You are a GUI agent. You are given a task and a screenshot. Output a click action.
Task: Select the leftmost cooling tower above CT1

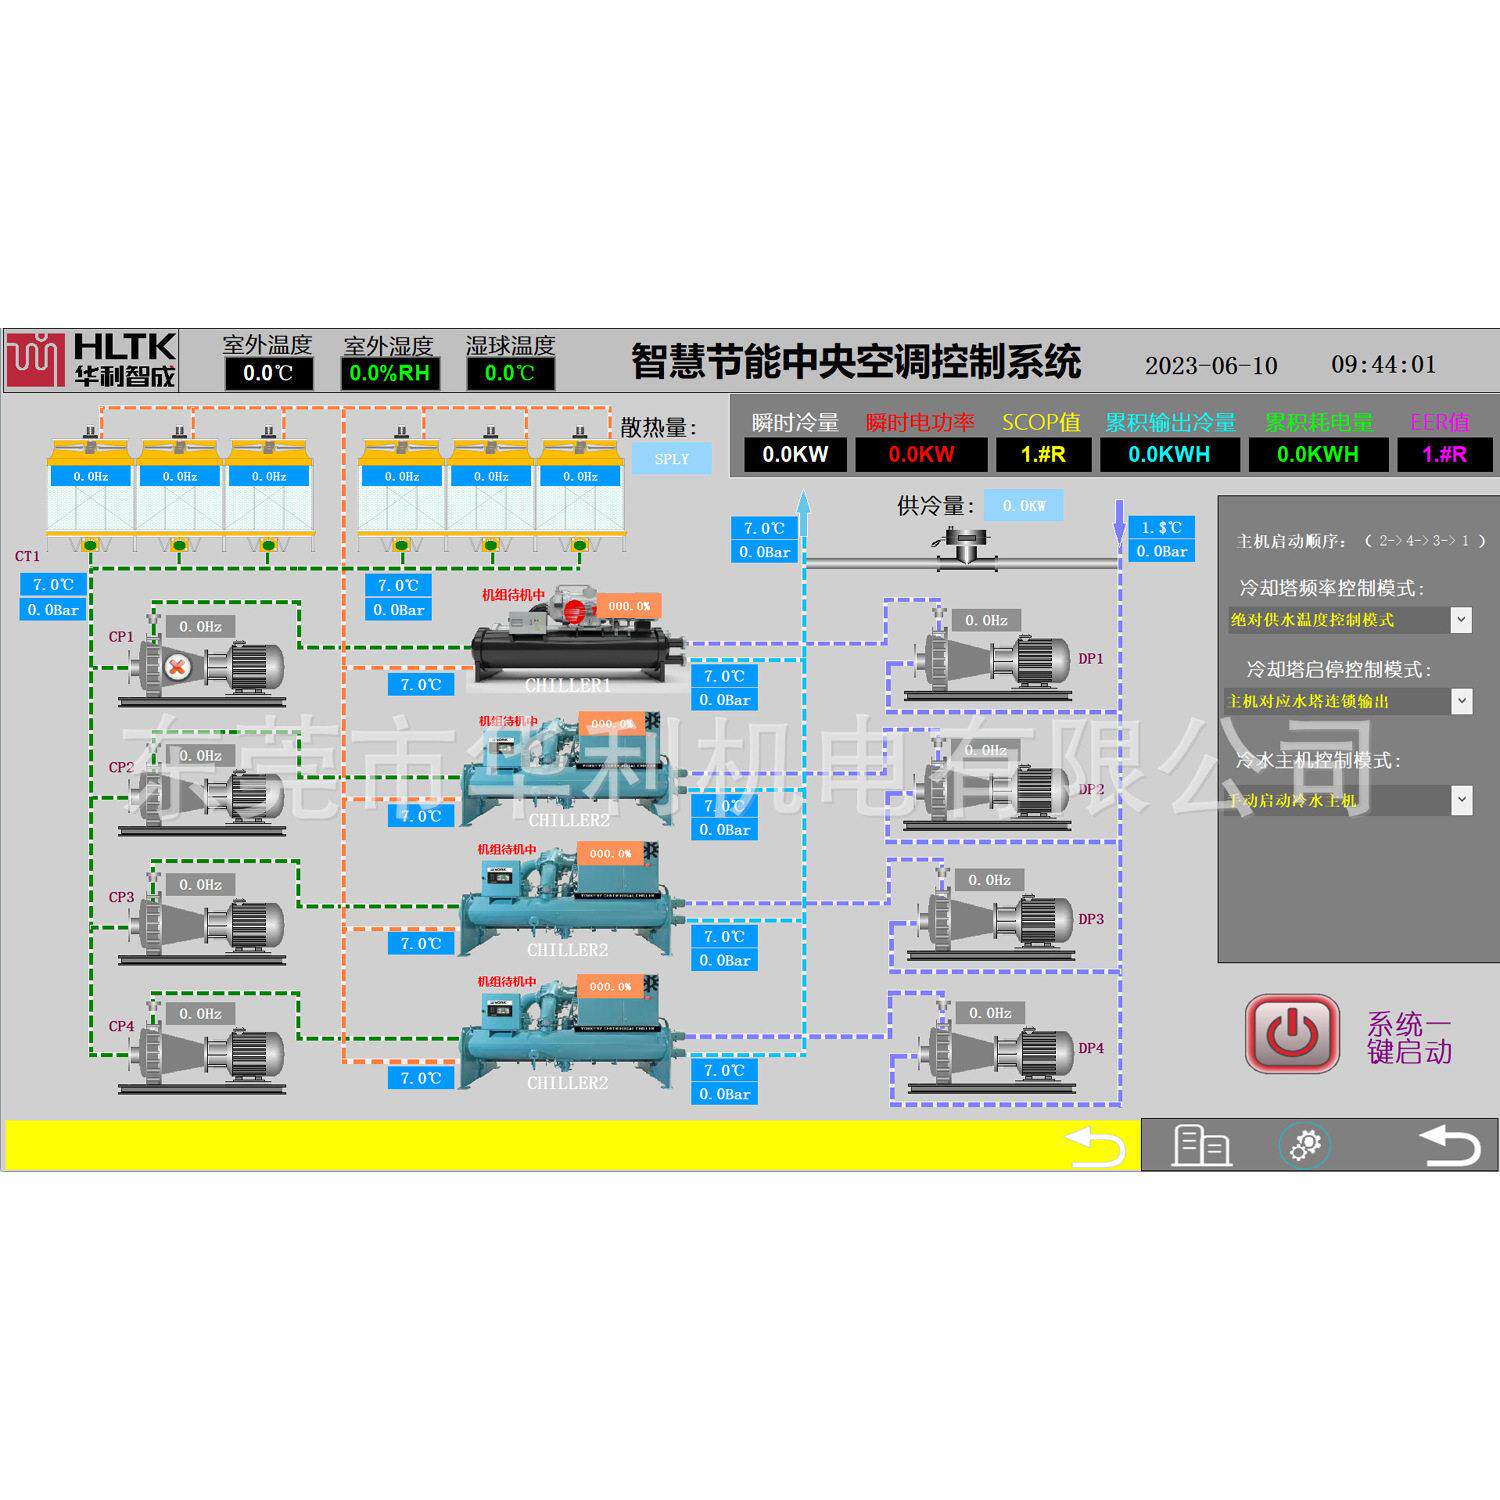pos(91,490)
